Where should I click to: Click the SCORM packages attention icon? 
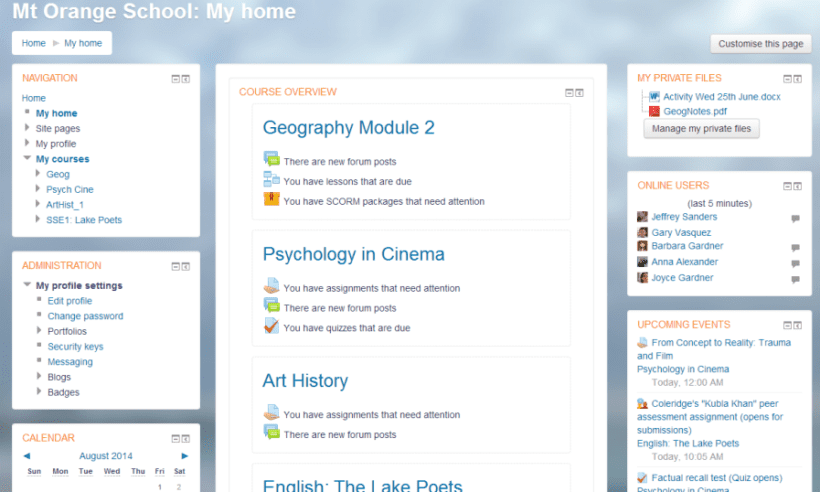(x=271, y=200)
